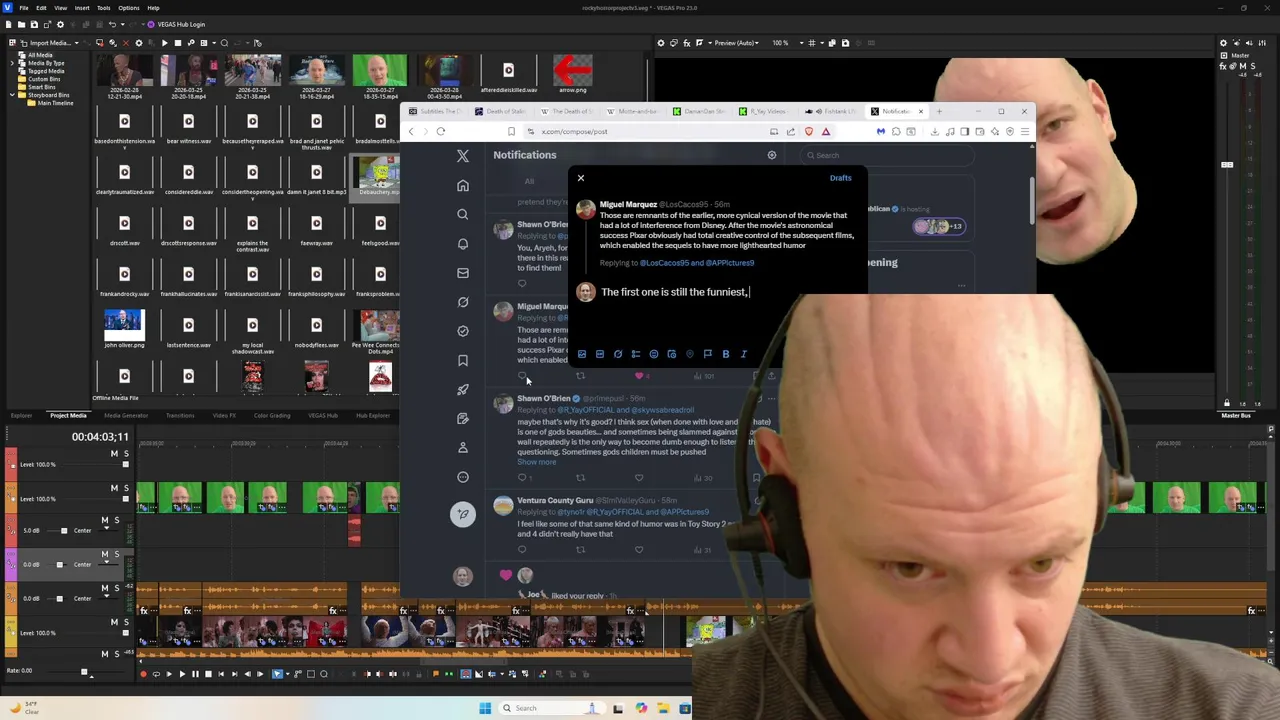This screenshot has height=720, width=1280.
Task: Click the X logo in browser sidebar
Action: pos(463,156)
